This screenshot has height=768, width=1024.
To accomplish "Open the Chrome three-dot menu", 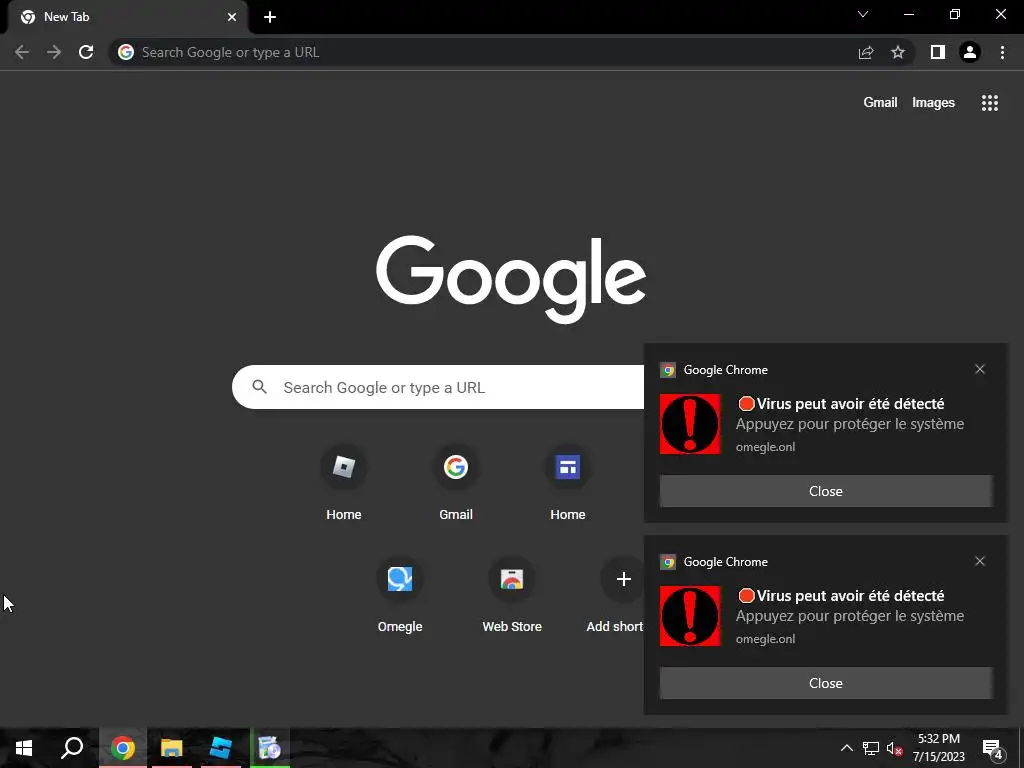I will 1002,52.
